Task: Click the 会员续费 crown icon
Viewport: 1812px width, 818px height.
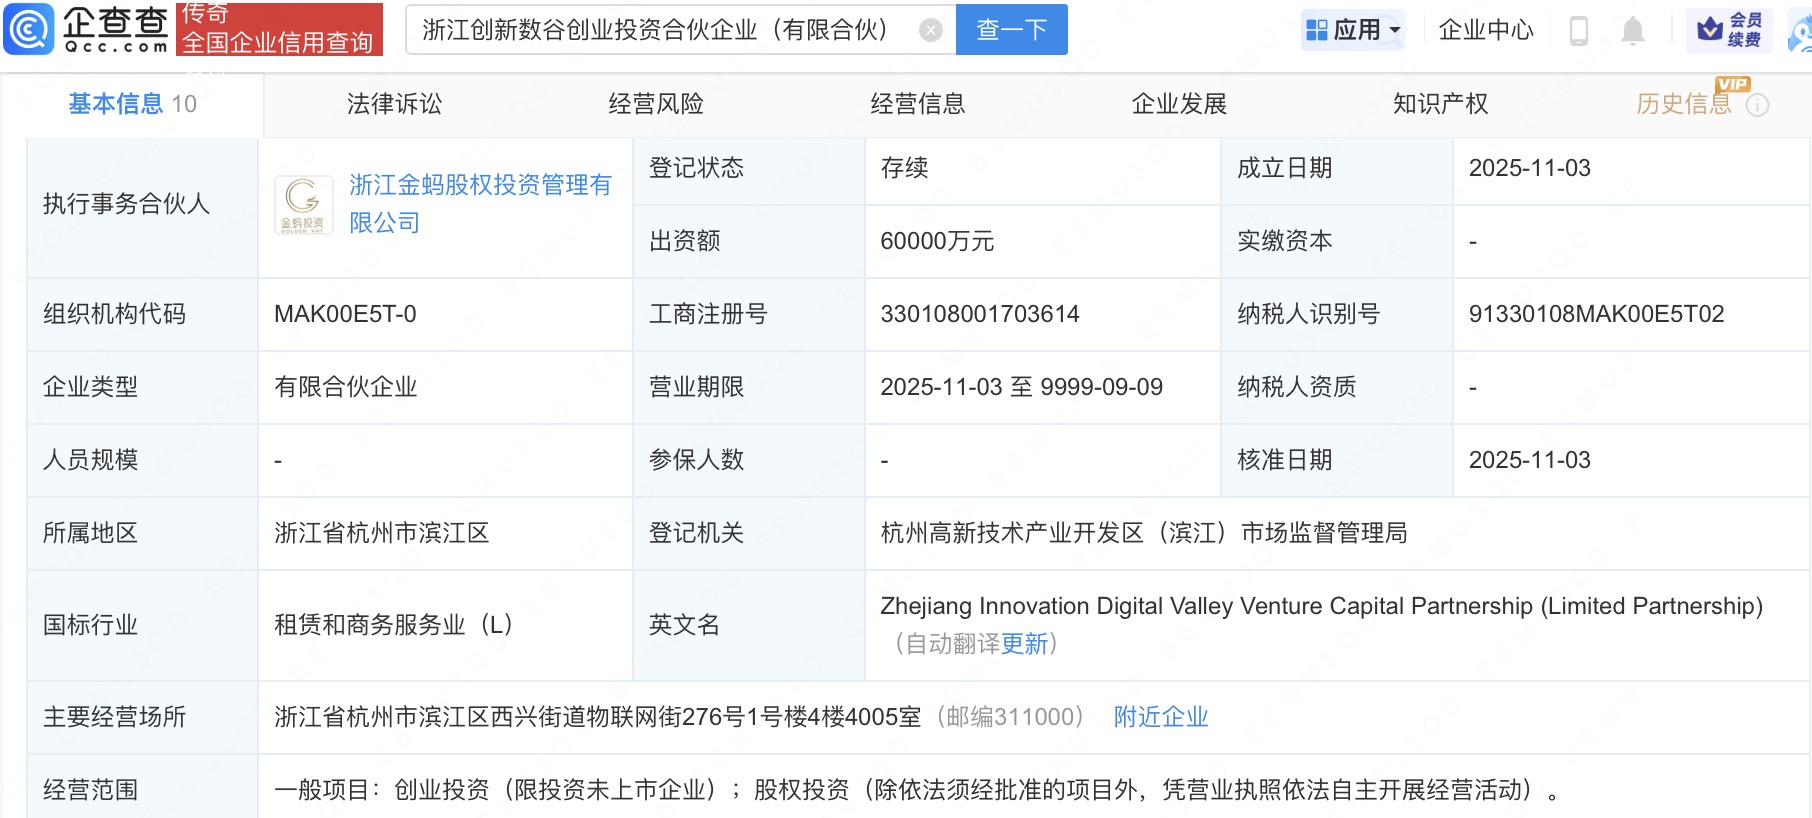Action: click(1711, 30)
